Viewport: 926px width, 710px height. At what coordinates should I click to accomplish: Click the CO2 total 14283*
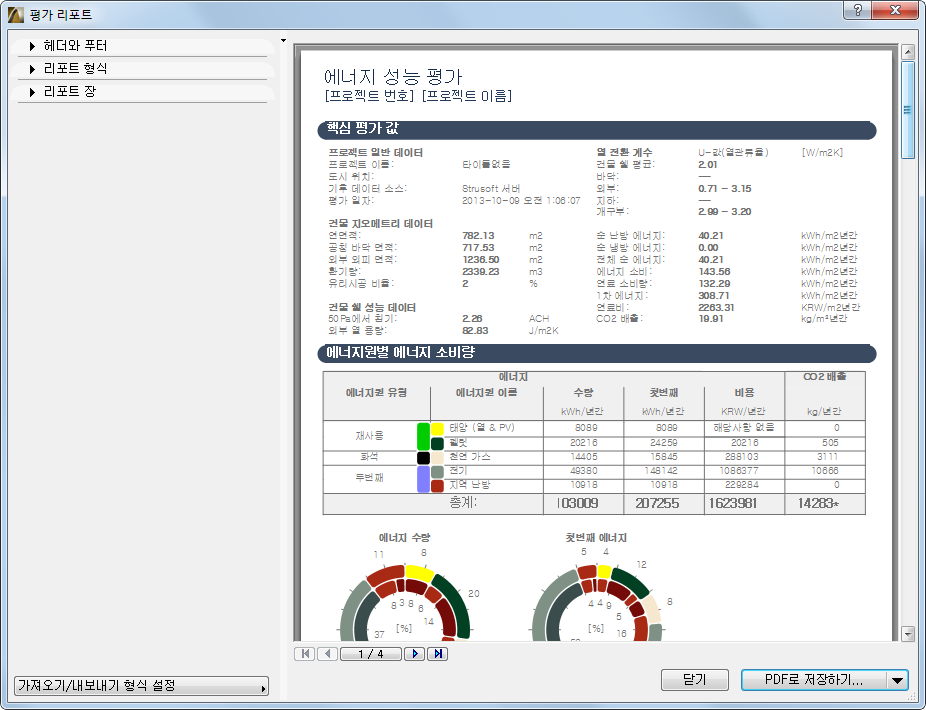[818, 503]
